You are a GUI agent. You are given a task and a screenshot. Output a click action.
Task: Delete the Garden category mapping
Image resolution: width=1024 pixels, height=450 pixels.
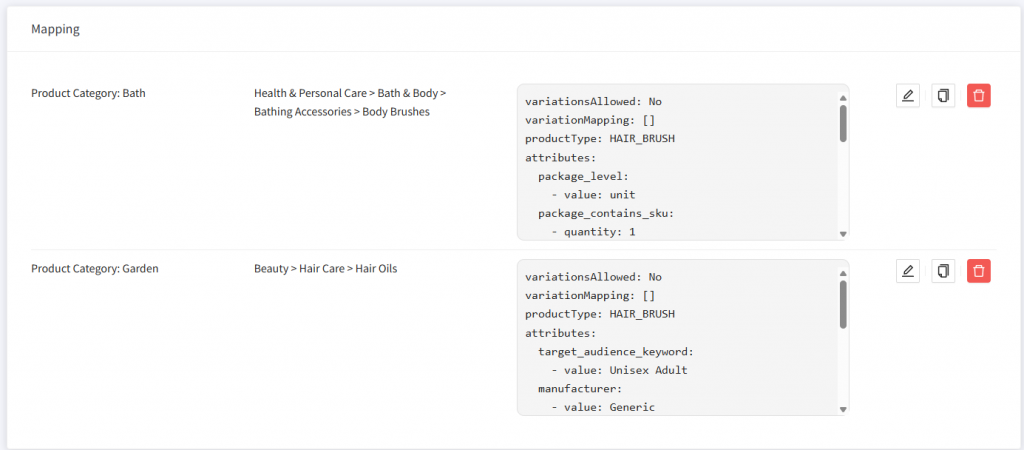(x=979, y=271)
